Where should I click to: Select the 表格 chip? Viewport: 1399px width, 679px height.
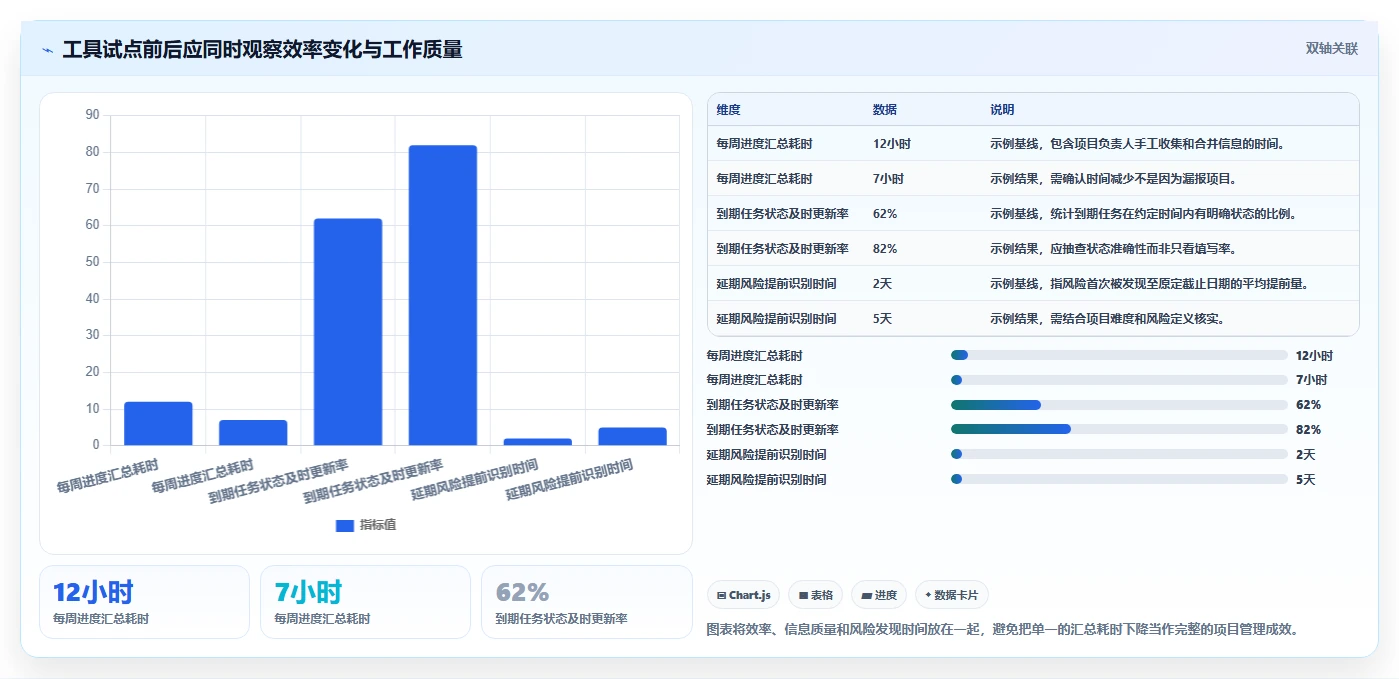[x=815, y=595]
